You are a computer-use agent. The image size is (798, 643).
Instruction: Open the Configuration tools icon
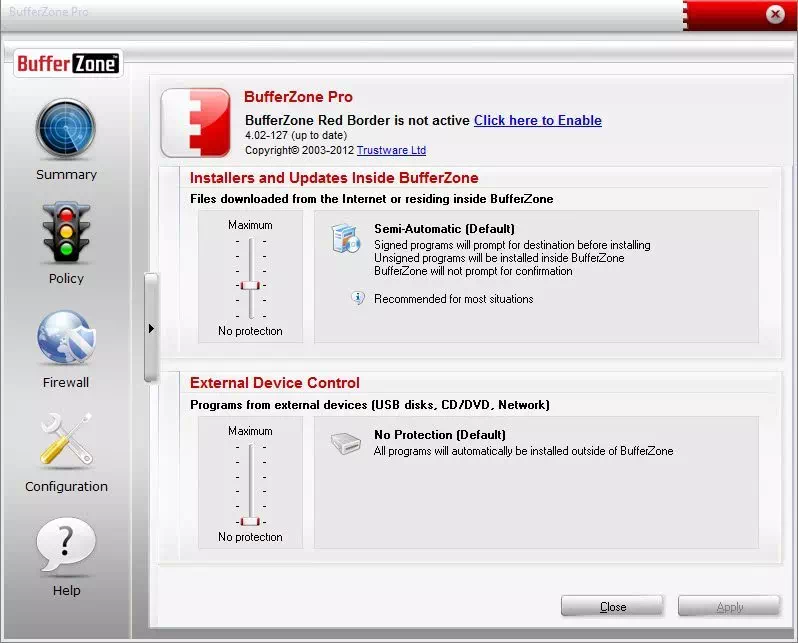pyautogui.click(x=66, y=439)
